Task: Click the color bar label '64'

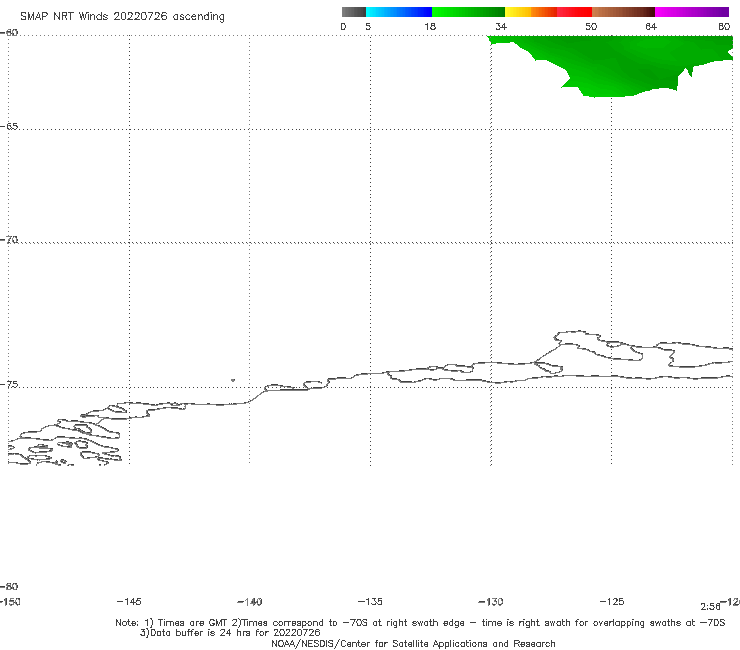Action: [x=651, y=26]
